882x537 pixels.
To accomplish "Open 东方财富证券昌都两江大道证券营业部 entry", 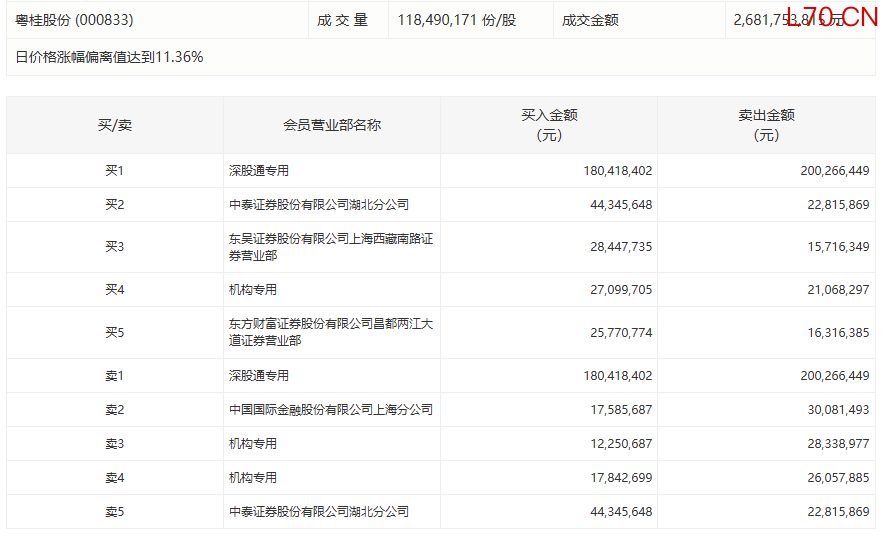I will point(330,332).
